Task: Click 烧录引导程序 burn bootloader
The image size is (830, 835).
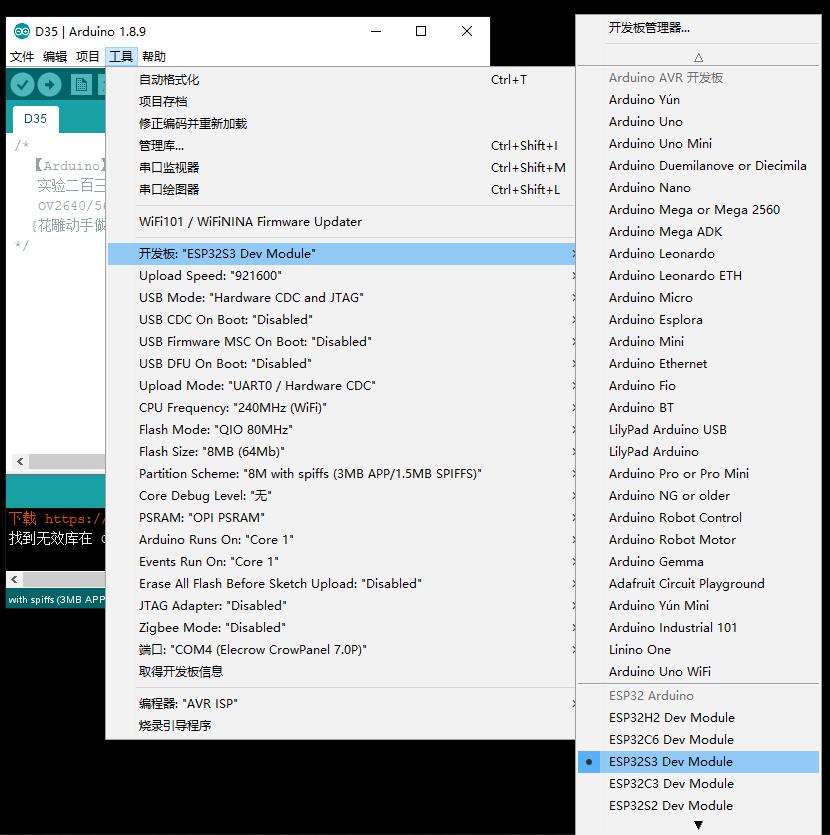Action: 341,725
